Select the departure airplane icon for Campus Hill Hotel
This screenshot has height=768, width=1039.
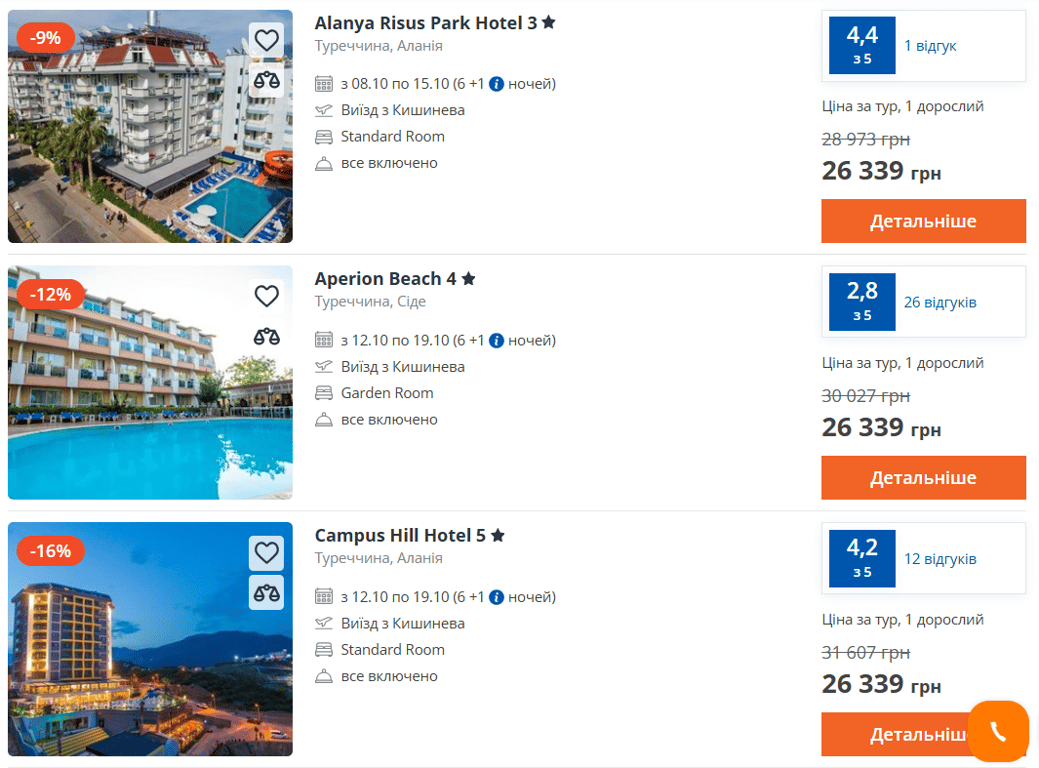(324, 623)
